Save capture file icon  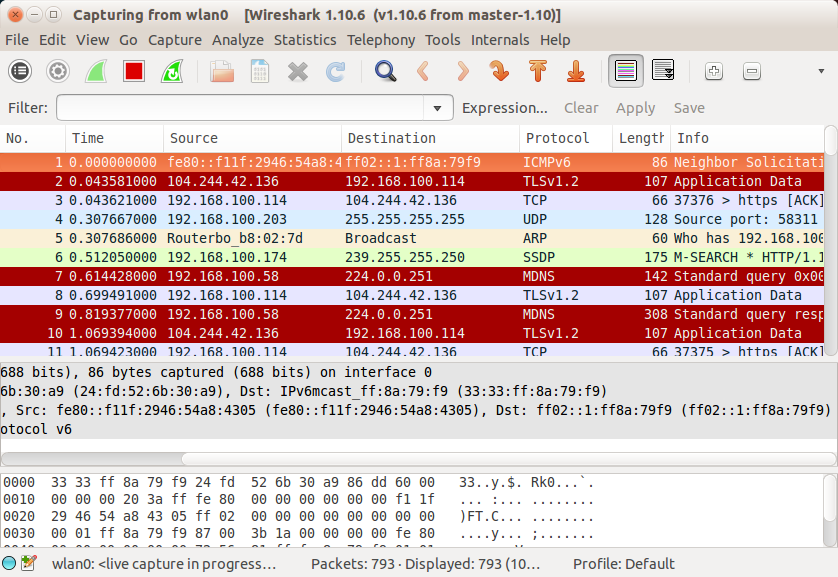tap(260, 71)
